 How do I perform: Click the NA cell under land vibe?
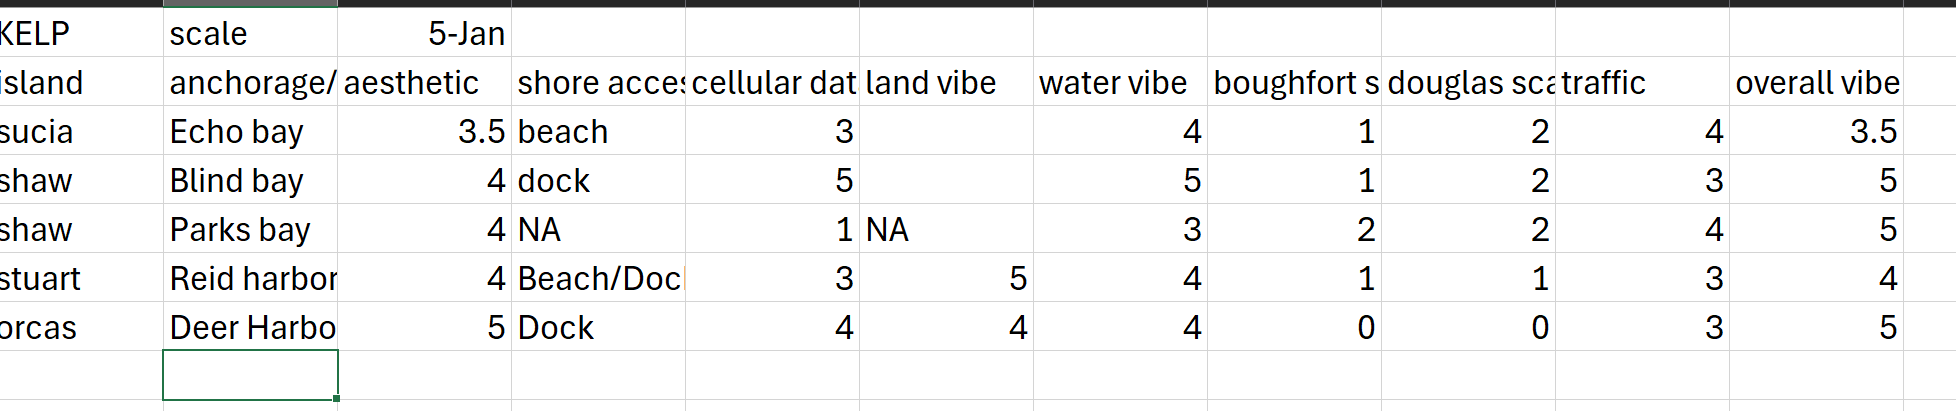tap(946, 229)
